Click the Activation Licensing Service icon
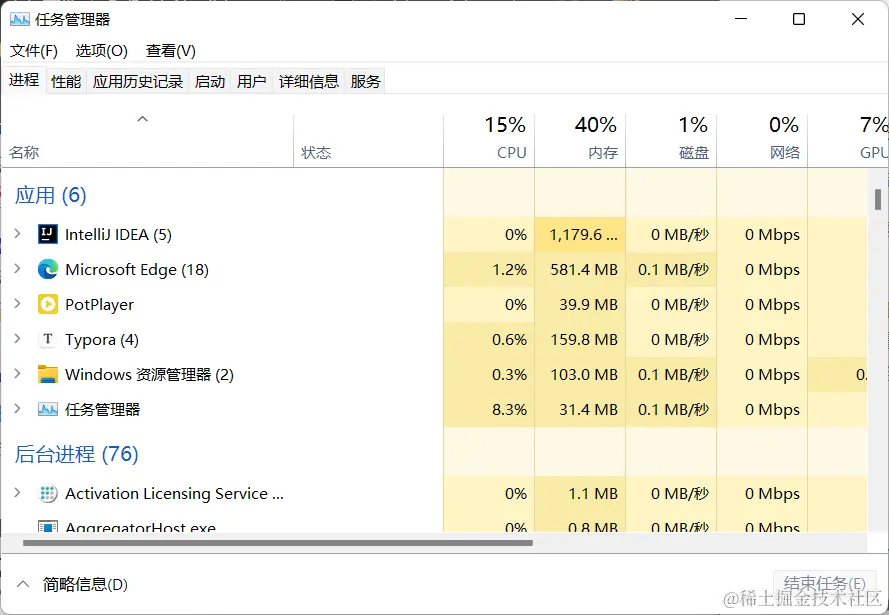 [x=48, y=494]
